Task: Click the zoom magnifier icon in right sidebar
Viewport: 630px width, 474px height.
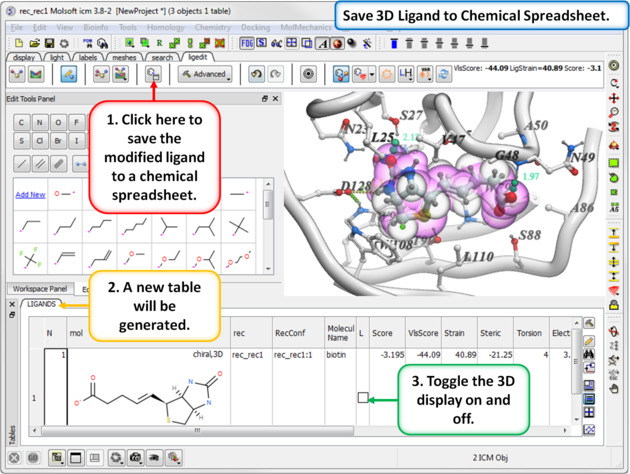Action: (x=614, y=113)
